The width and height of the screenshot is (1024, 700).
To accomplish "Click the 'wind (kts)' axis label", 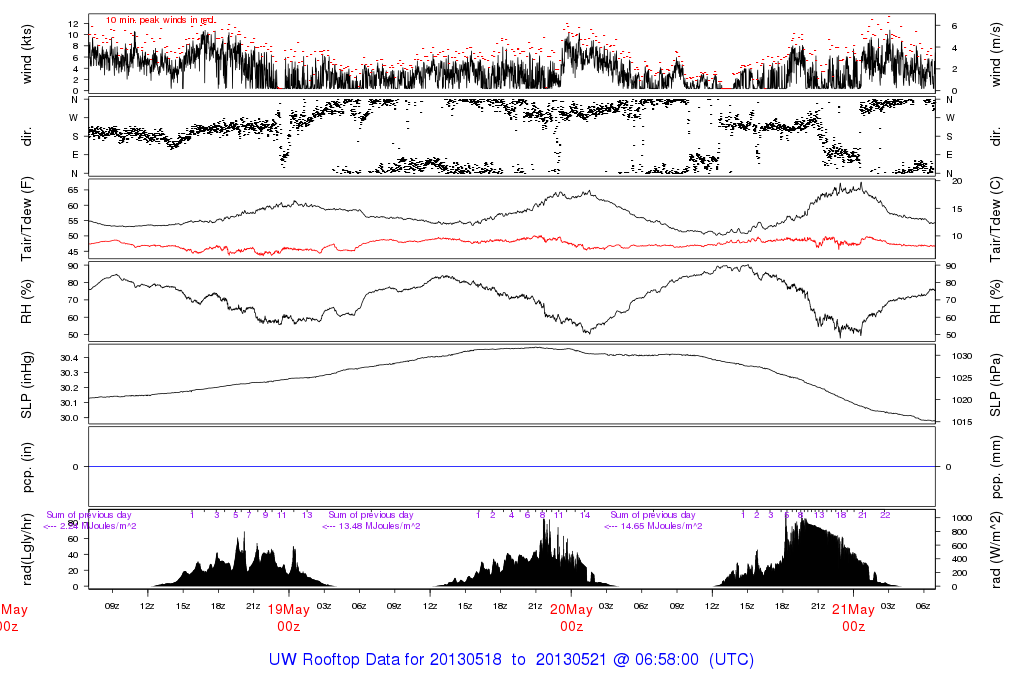I will tap(27, 54).
